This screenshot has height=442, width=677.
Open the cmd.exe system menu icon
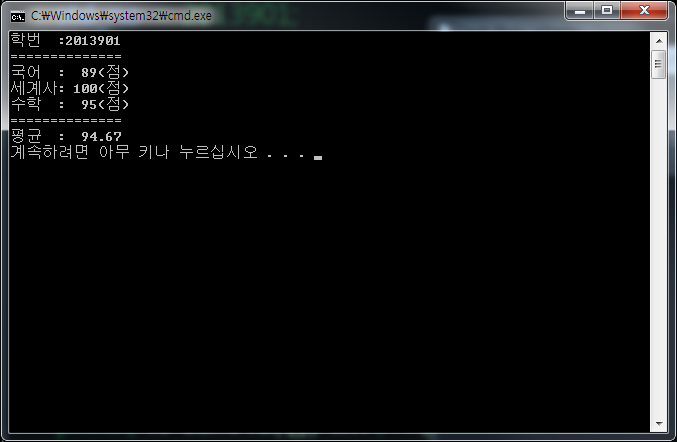click(18, 16)
